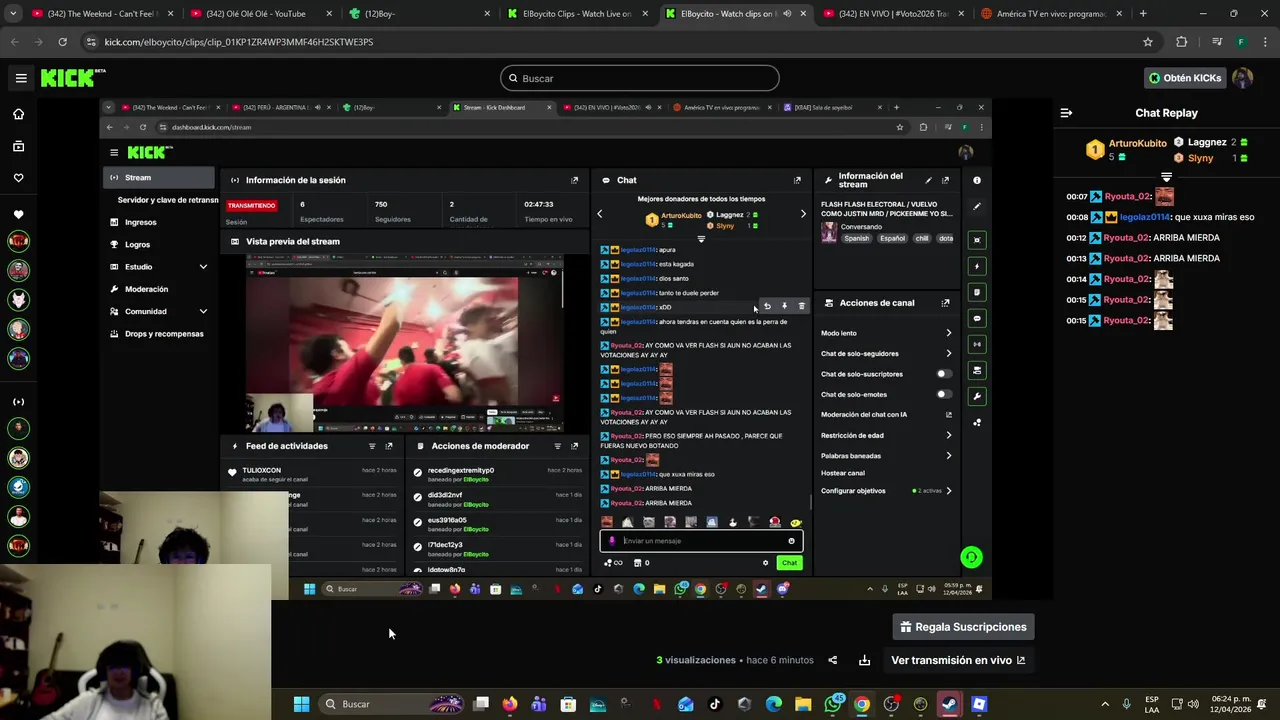
Task: Click the 3 visualizaciones view count text
Action: click(x=696, y=660)
